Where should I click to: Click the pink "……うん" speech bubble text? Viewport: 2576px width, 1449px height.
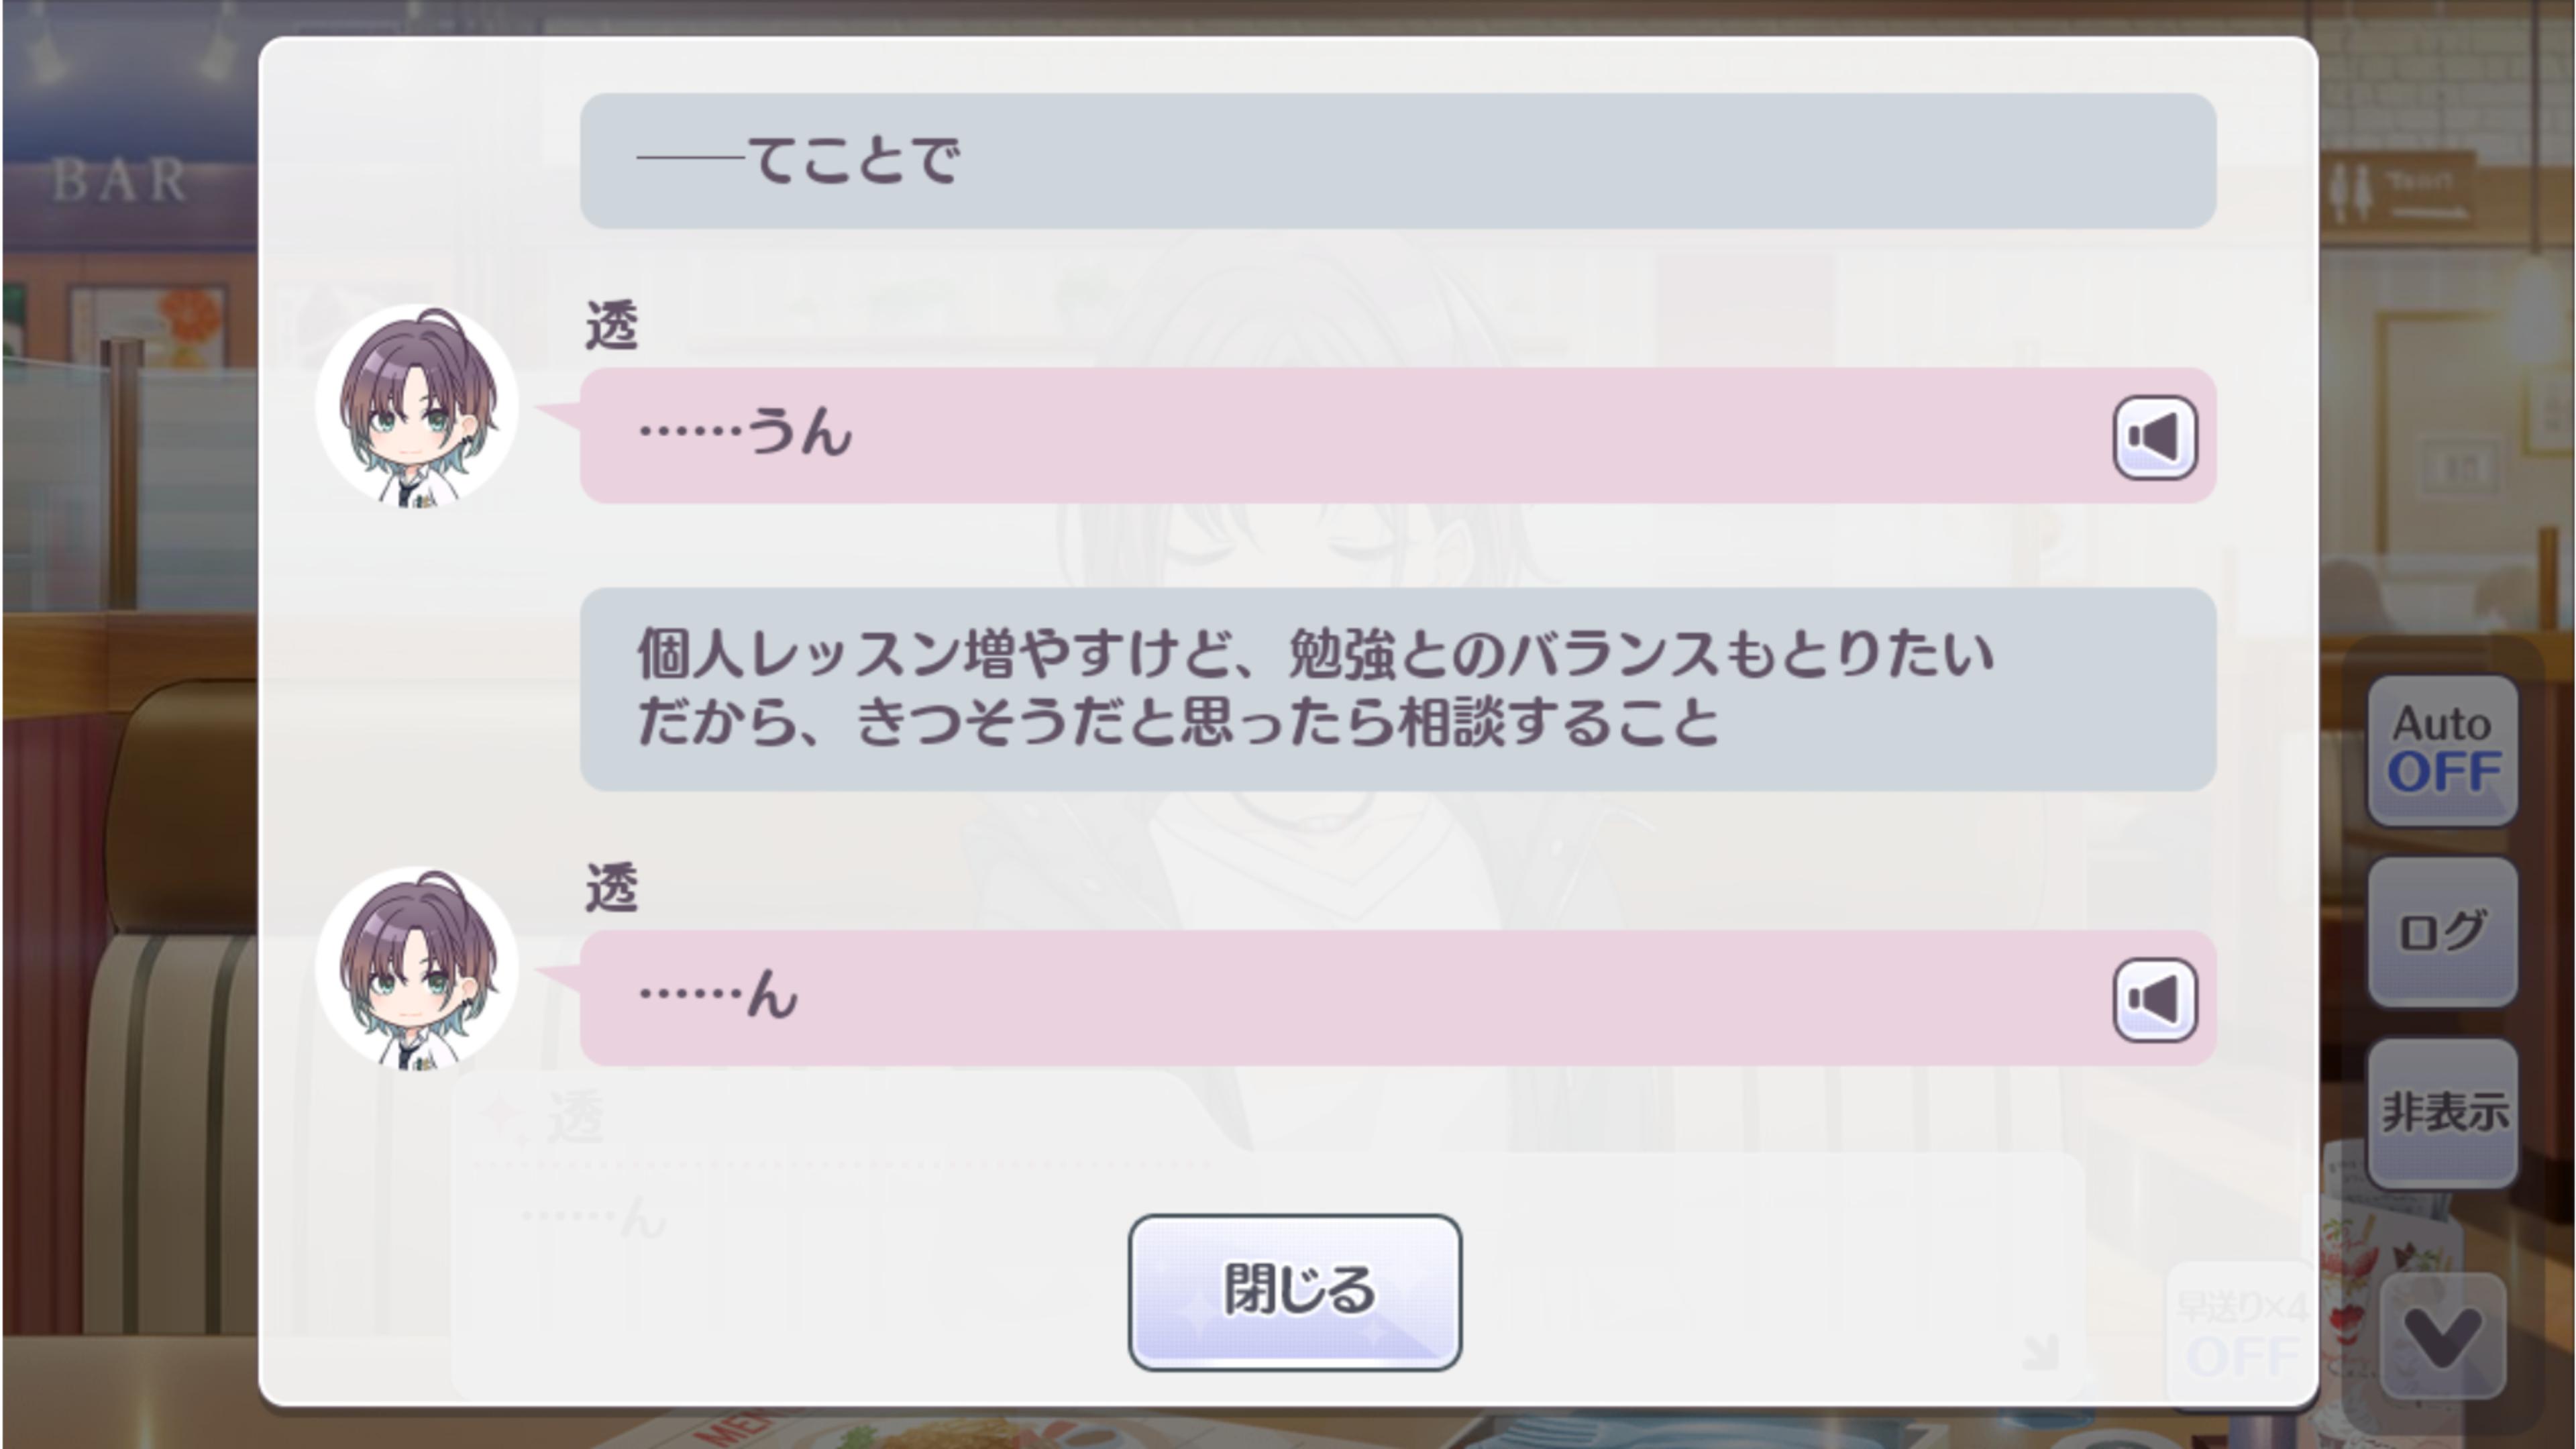(x=746, y=432)
